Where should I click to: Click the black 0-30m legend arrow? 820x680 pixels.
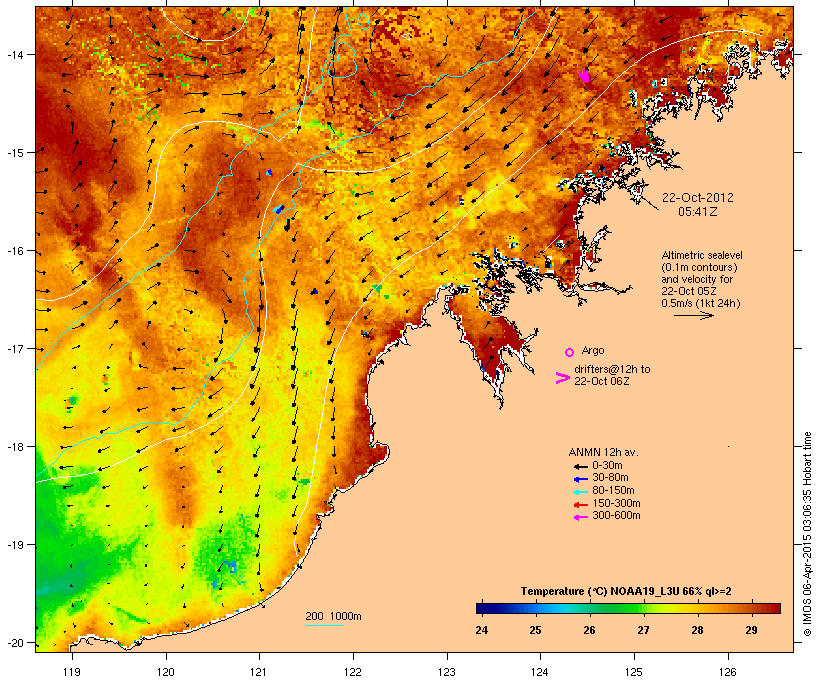point(580,466)
